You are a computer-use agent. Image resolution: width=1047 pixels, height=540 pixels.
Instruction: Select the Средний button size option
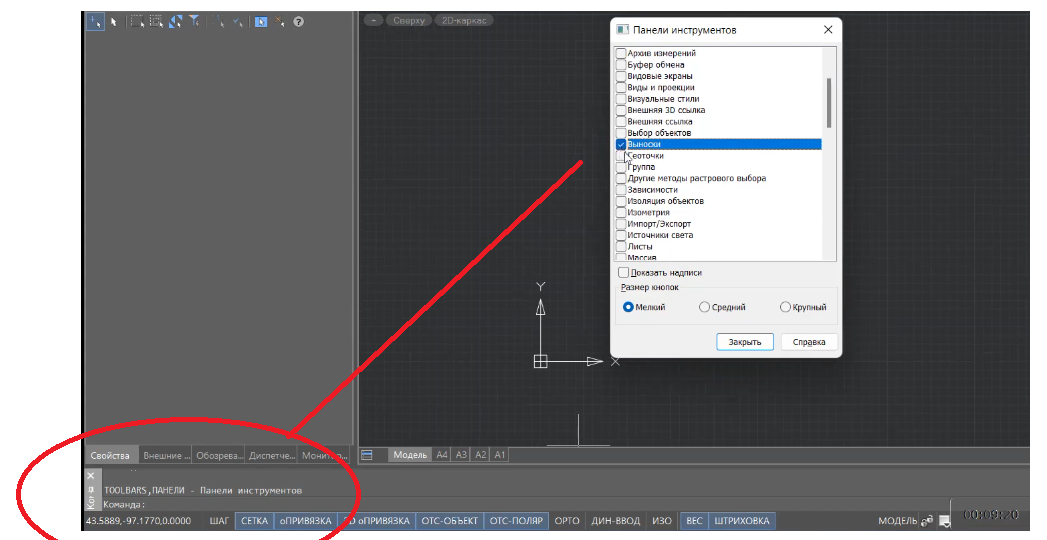pos(704,307)
